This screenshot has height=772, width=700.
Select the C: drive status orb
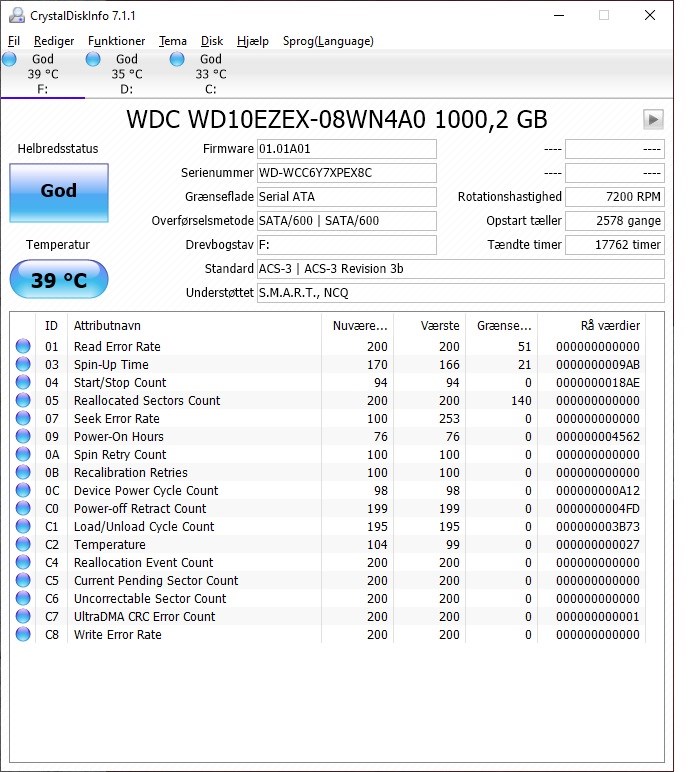point(177,60)
